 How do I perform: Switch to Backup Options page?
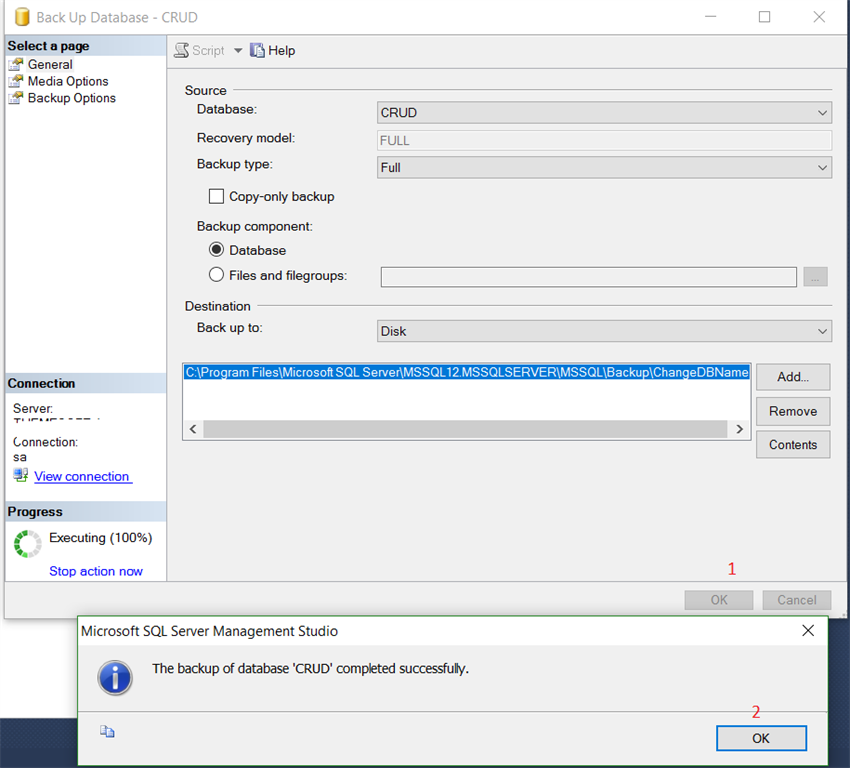tap(72, 98)
